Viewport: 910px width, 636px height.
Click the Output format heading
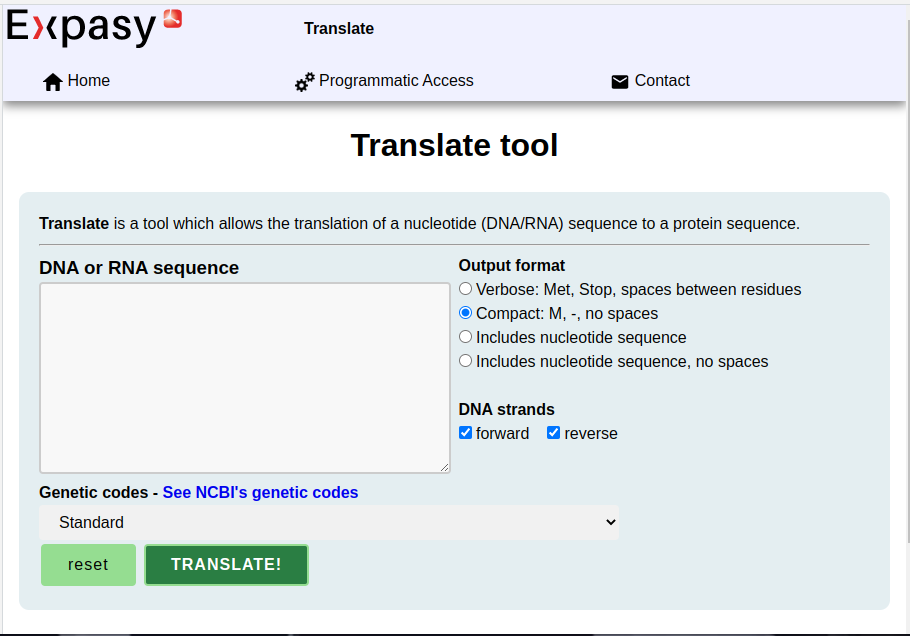pos(511,265)
